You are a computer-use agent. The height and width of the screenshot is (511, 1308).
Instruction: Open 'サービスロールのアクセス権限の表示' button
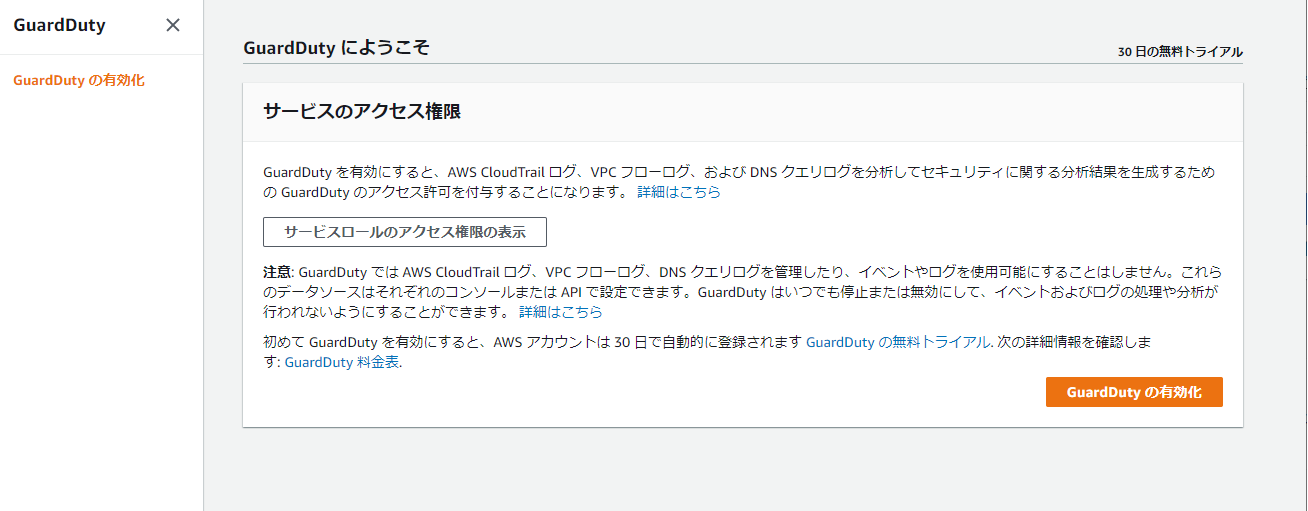click(405, 231)
